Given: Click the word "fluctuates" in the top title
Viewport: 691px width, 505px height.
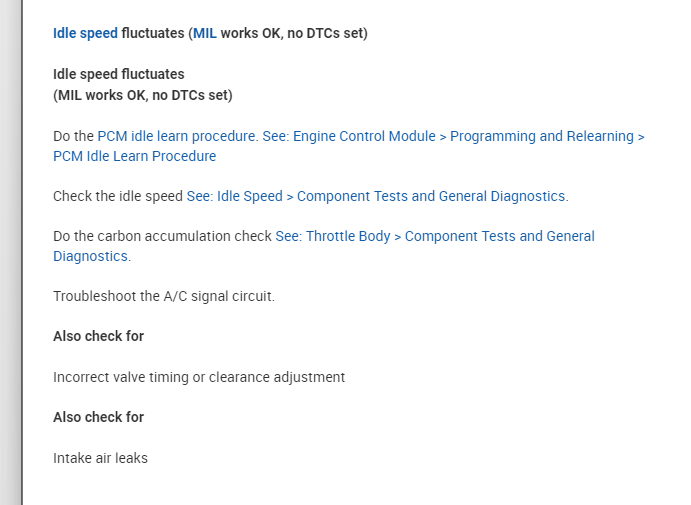Looking at the screenshot, I should coord(152,33).
